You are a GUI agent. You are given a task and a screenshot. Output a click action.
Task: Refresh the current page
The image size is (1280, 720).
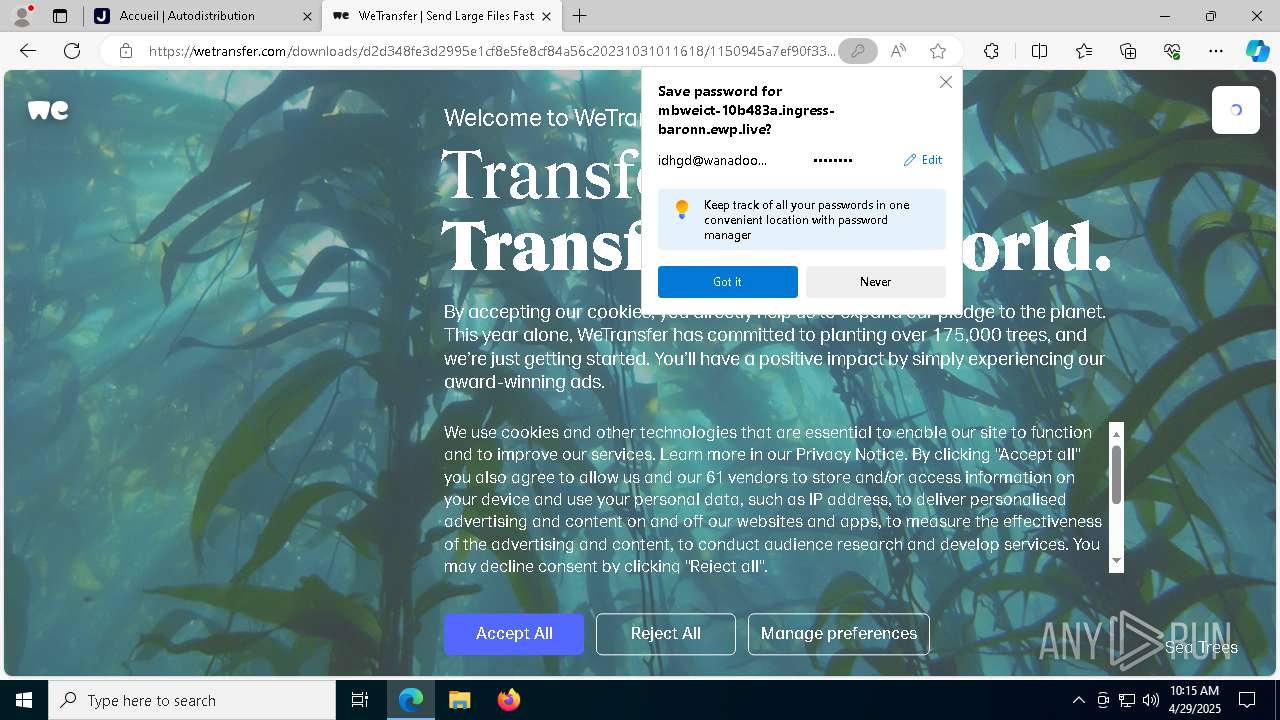tap(72, 51)
